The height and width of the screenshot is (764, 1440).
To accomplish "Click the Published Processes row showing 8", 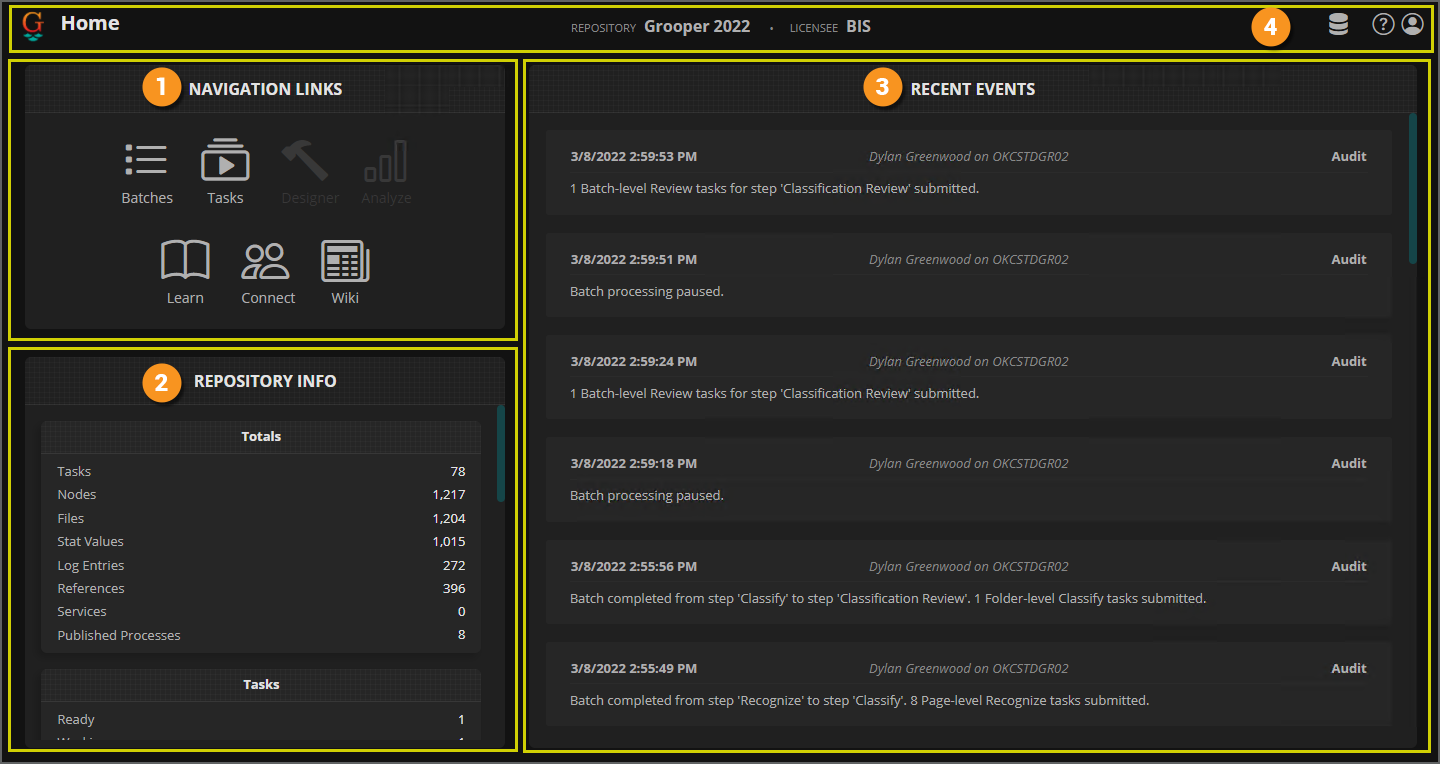I will point(261,636).
